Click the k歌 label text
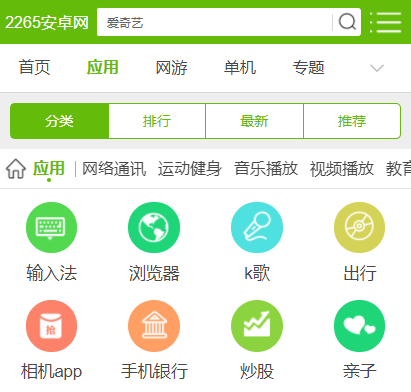411x392 pixels. coord(257,273)
